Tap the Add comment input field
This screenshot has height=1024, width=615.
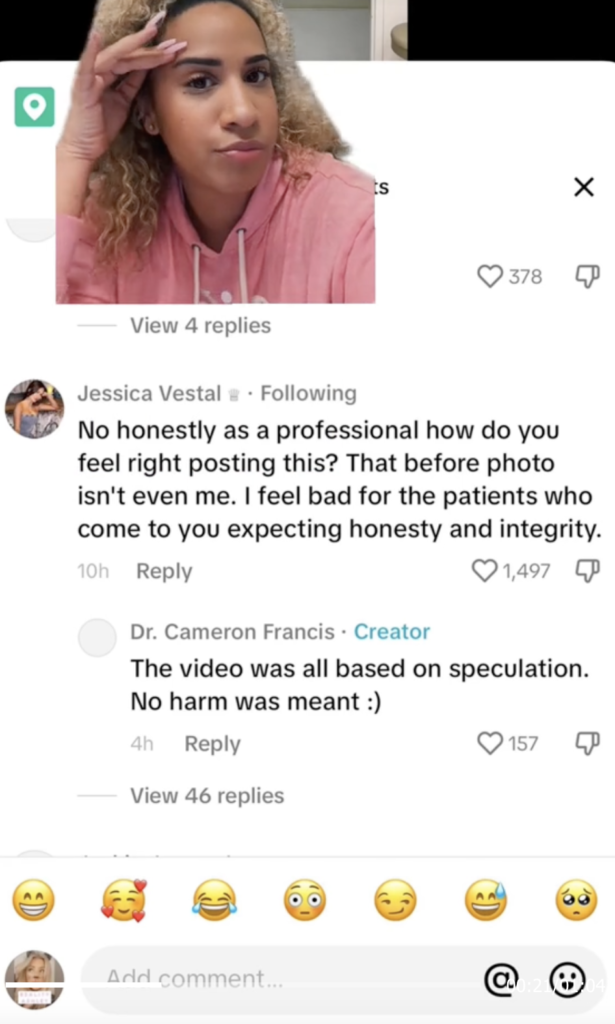250,978
